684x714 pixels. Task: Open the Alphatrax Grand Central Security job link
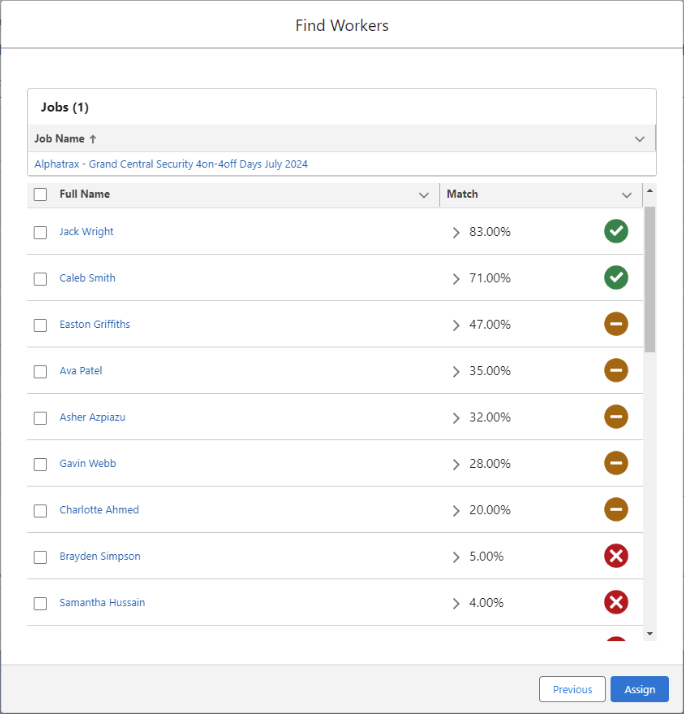click(171, 164)
